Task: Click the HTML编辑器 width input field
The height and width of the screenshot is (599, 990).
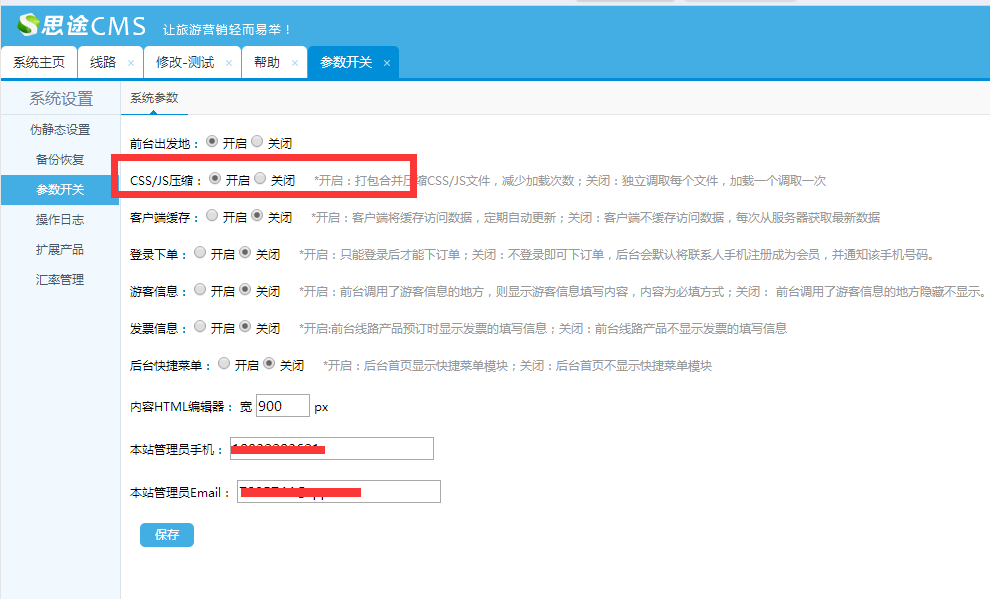Action: tap(282, 406)
